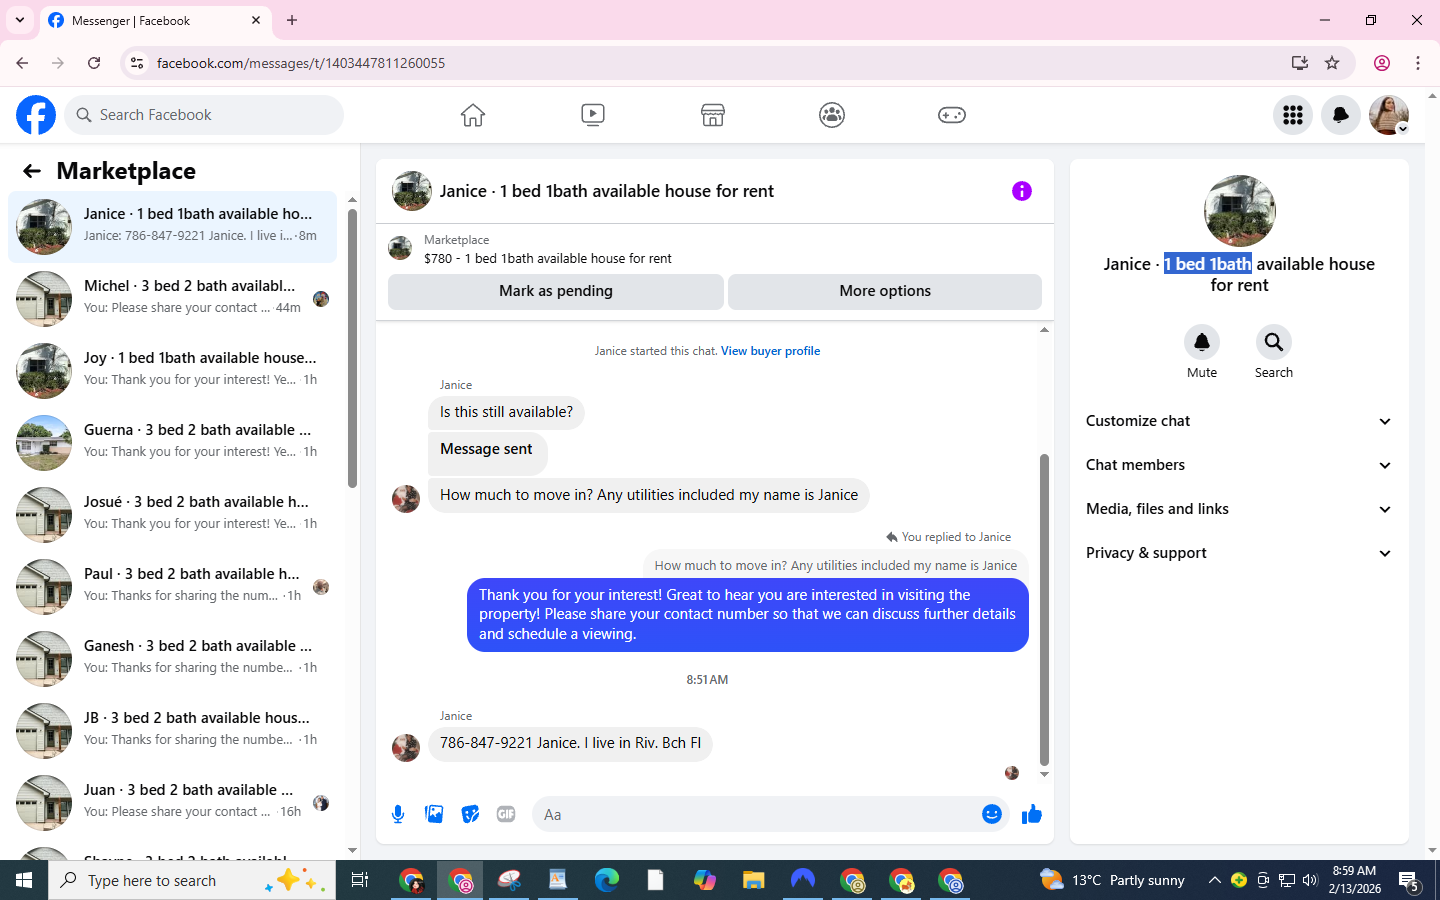Viewport: 1440px width, 900px height.
Task: Mute the conversation with bell icon
Action: [x=1202, y=342]
